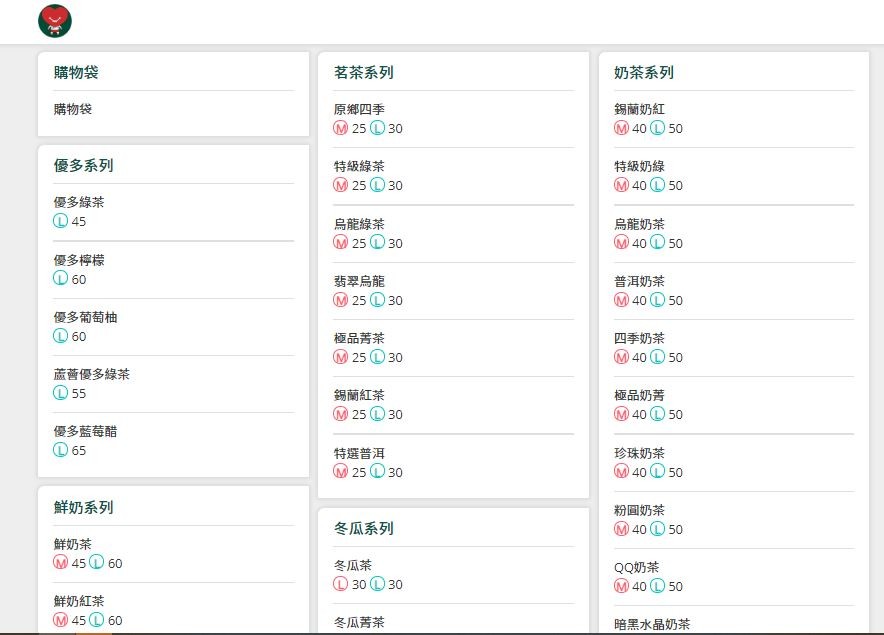This screenshot has height=635, width=884.
Task: Pick M size icon for 錫蘭奶紅
Action: 621,129
